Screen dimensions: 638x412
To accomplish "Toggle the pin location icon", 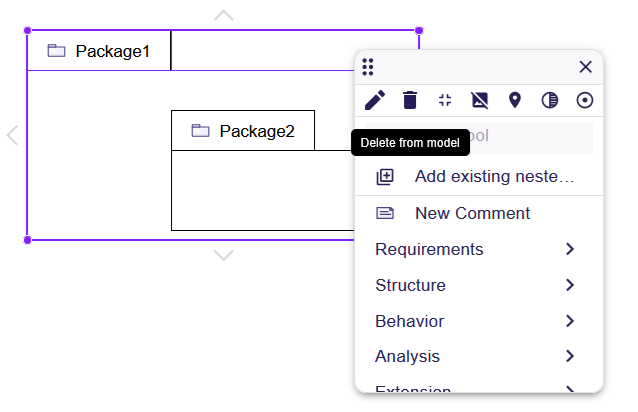I will tap(515, 100).
